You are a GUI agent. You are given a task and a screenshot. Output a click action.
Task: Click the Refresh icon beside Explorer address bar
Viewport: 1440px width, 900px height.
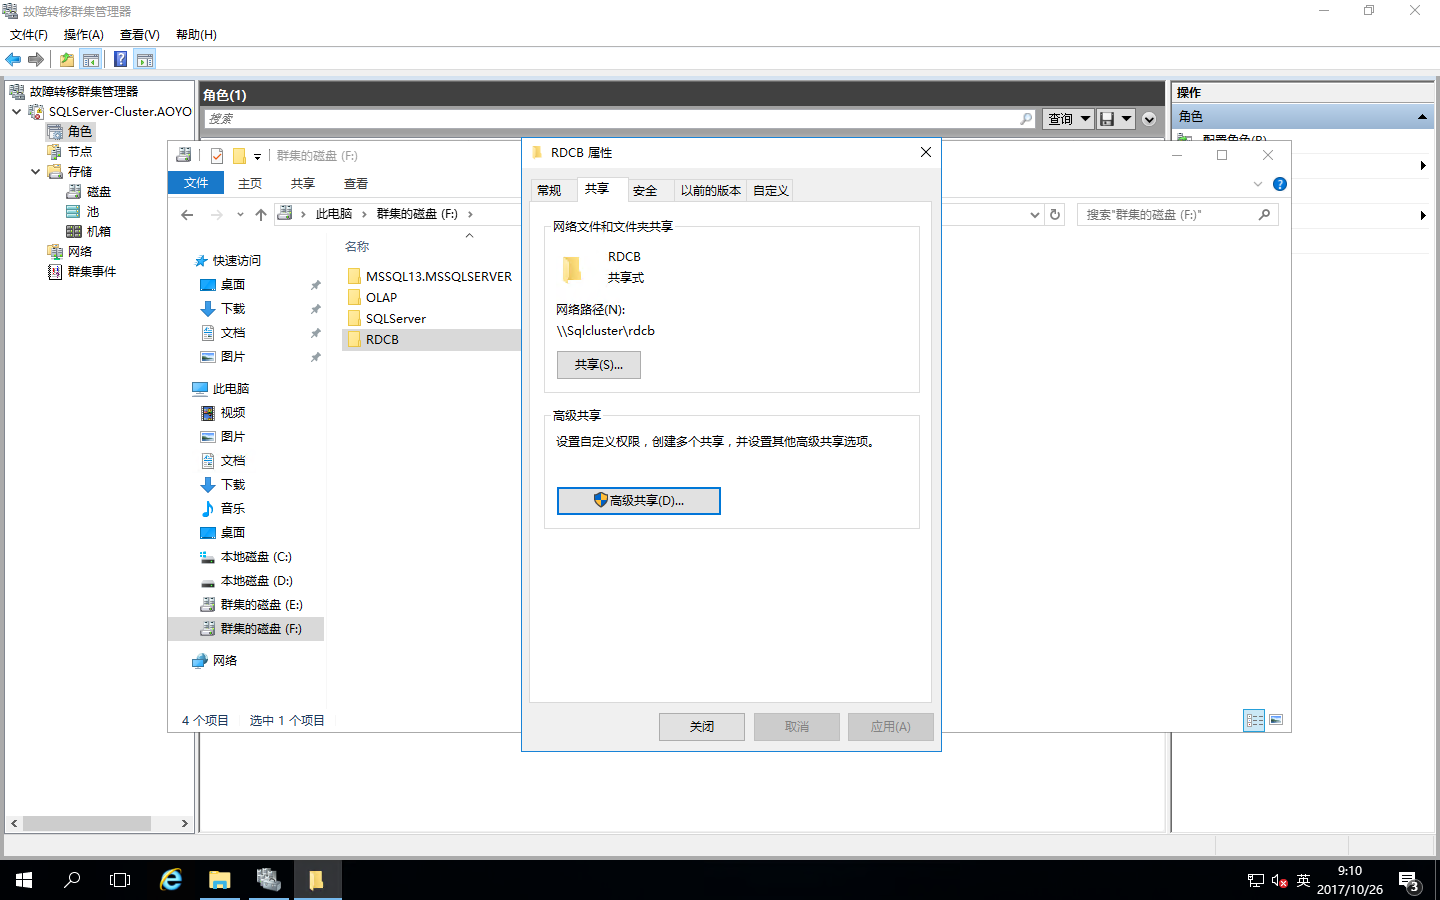[1055, 214]
